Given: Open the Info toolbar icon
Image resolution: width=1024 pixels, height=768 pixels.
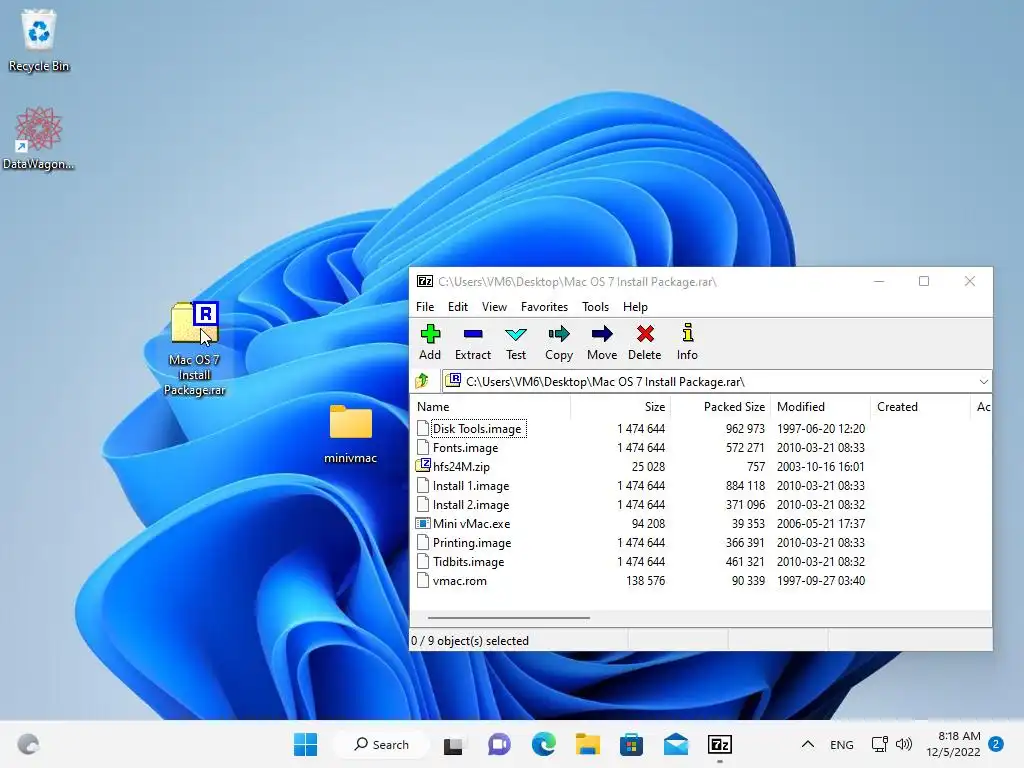Looking at the screenshot, I should (687, 342).
